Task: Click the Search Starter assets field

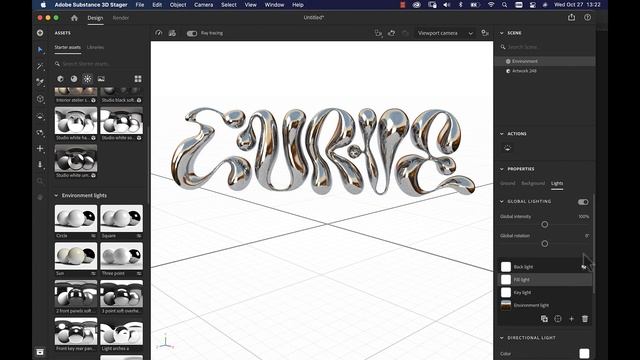Action: point(100,64)
